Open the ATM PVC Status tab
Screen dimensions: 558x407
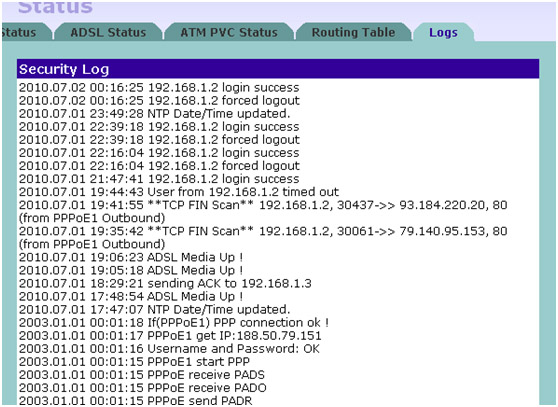(229, 32)
